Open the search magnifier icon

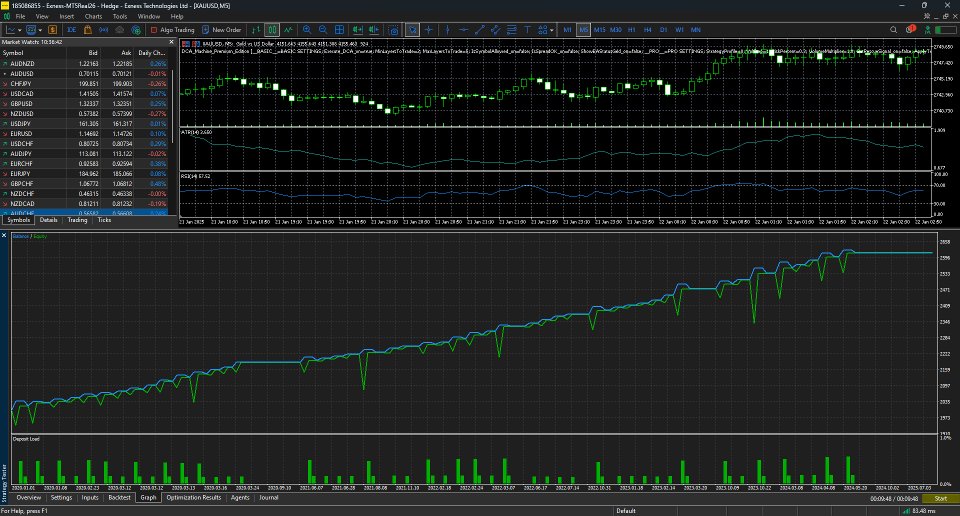coord(893,29)
